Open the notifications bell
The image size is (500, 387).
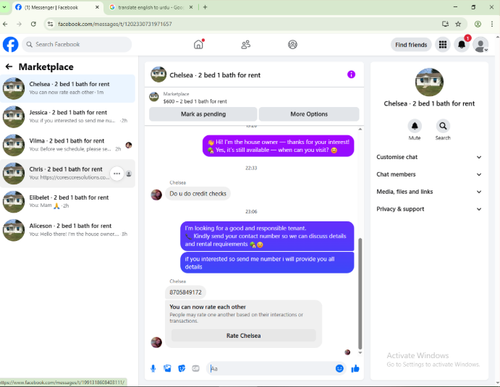coord(462,44)
